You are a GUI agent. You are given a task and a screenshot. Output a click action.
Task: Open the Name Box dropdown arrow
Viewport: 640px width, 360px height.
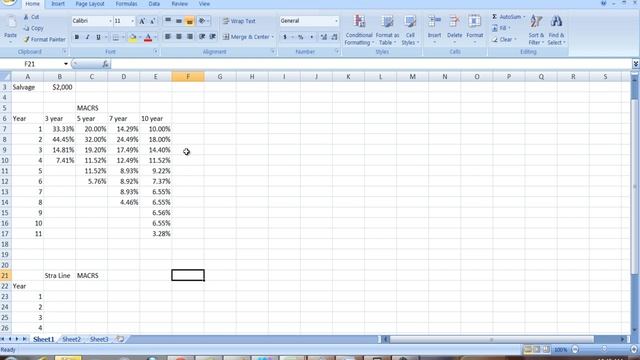[x=66, y=64]
